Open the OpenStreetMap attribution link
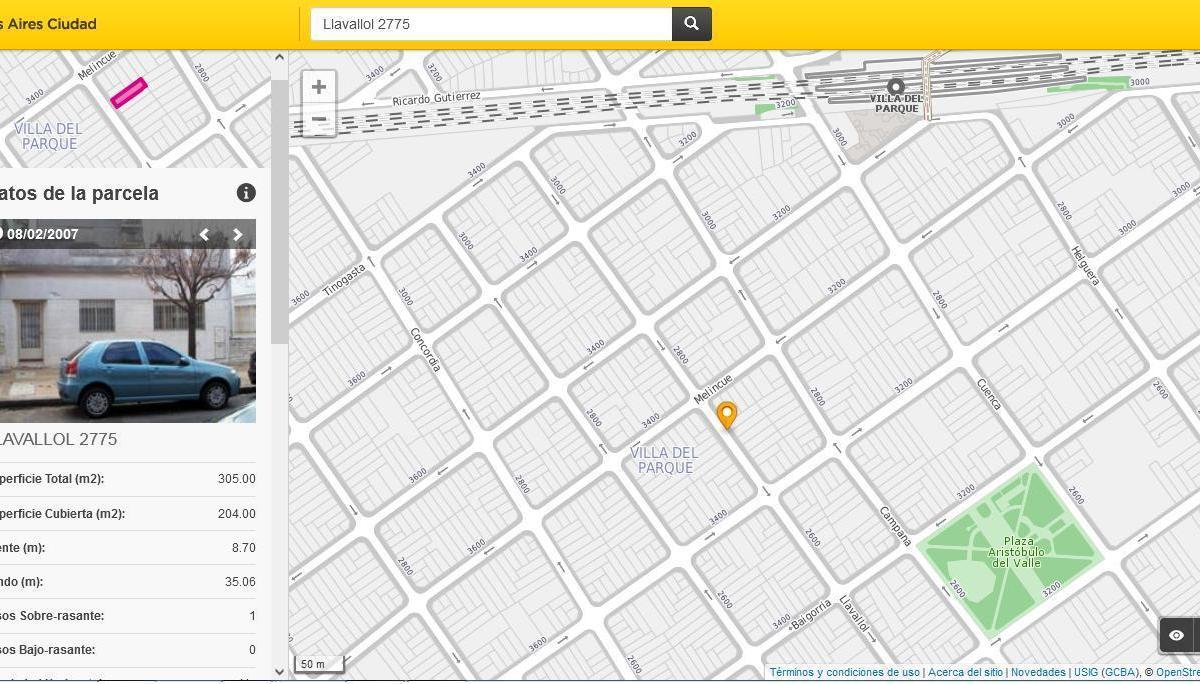 pyautogui.click(x=1178, y=673)
